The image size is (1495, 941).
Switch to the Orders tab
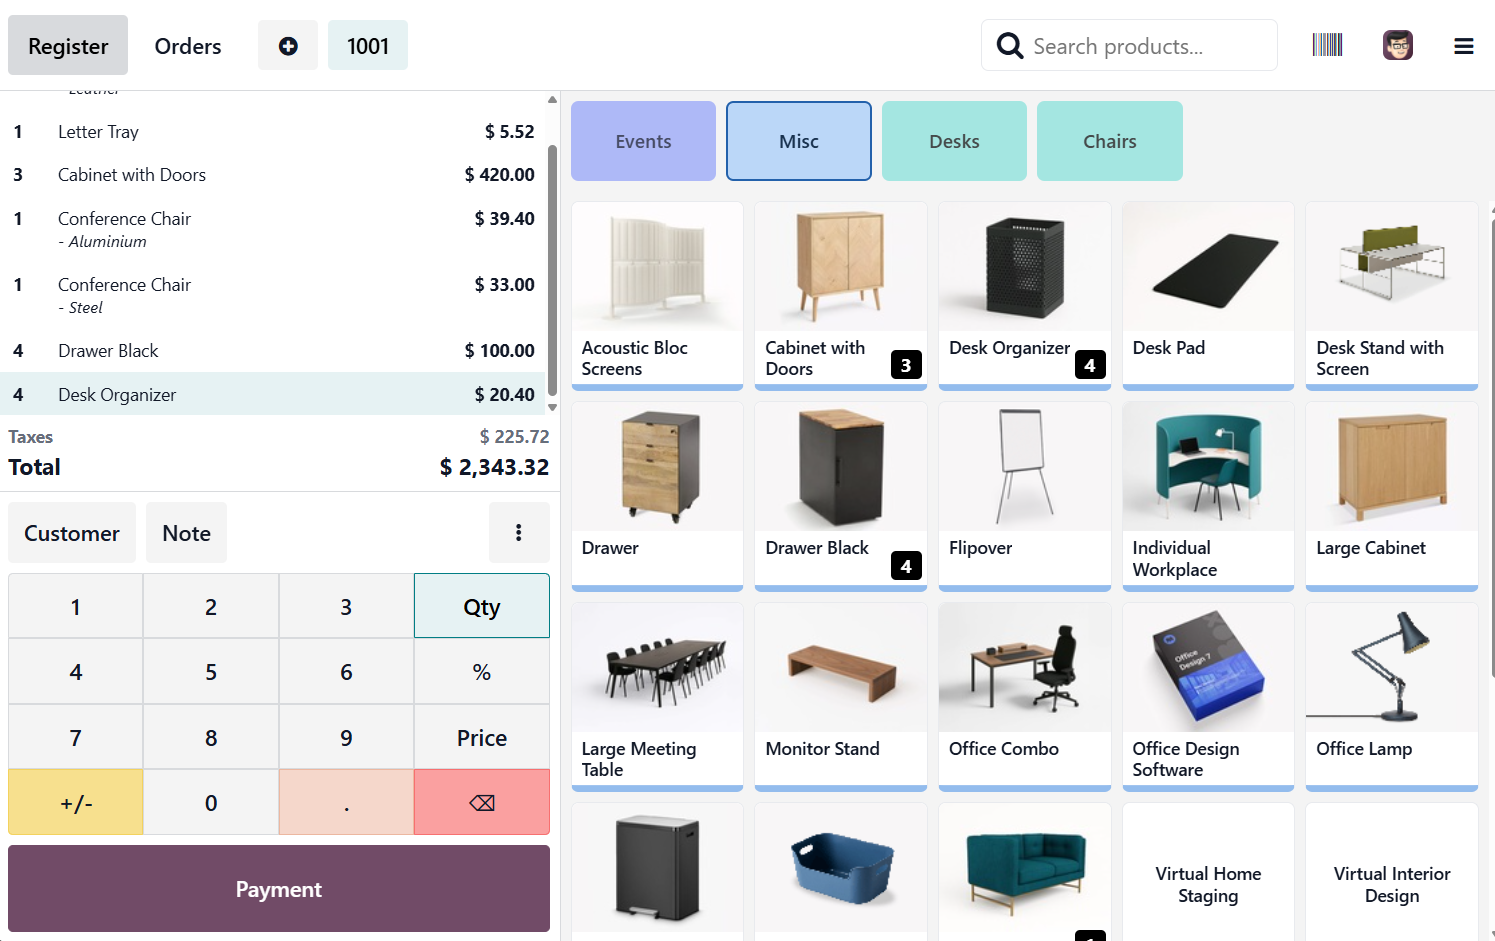click(188, 46)
